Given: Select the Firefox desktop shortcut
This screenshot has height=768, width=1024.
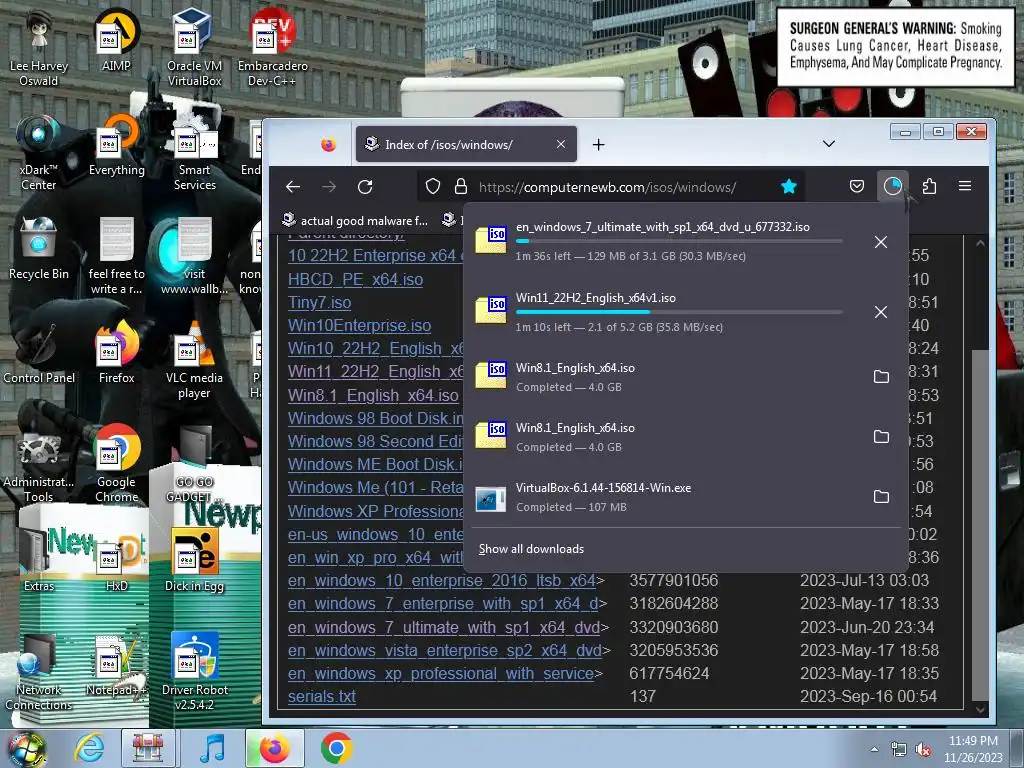Looking at the screenshot, I should click(116, 351).
